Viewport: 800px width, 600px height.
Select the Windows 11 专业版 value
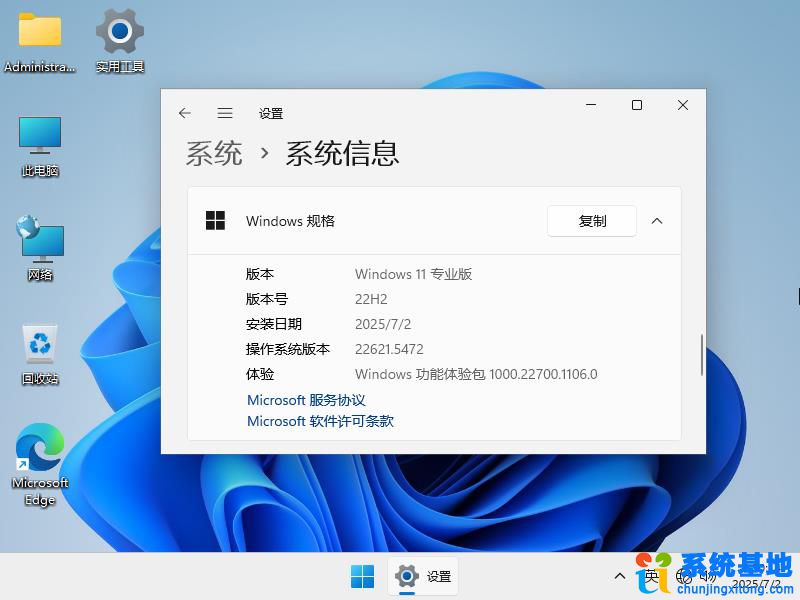413,274
